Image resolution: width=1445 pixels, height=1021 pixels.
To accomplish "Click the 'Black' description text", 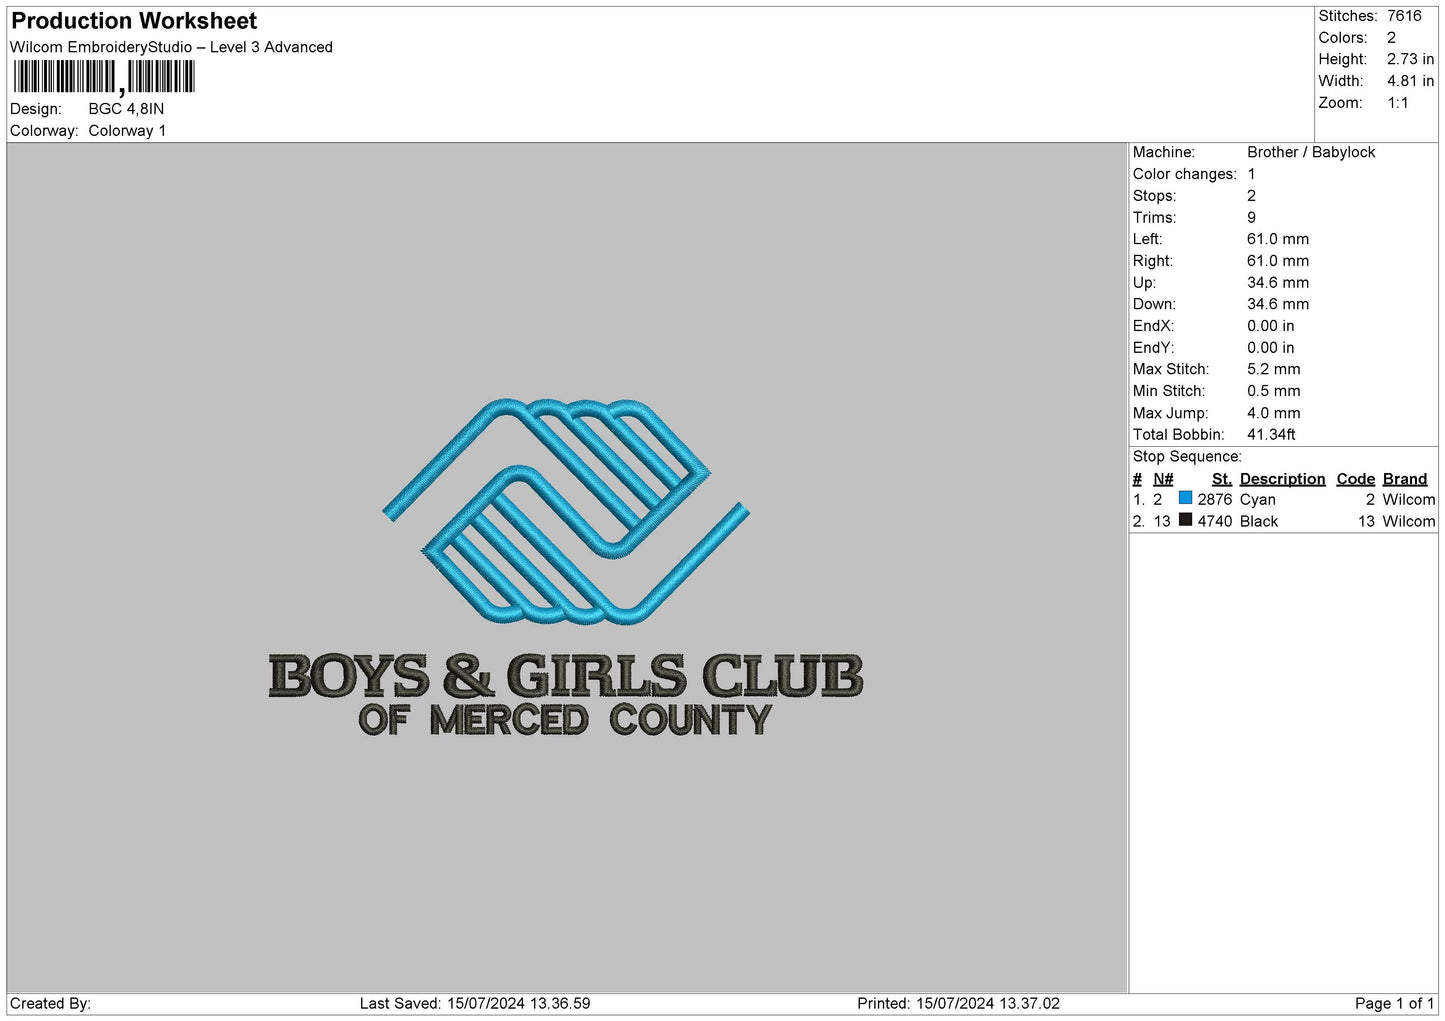I will pos(1259,522).
